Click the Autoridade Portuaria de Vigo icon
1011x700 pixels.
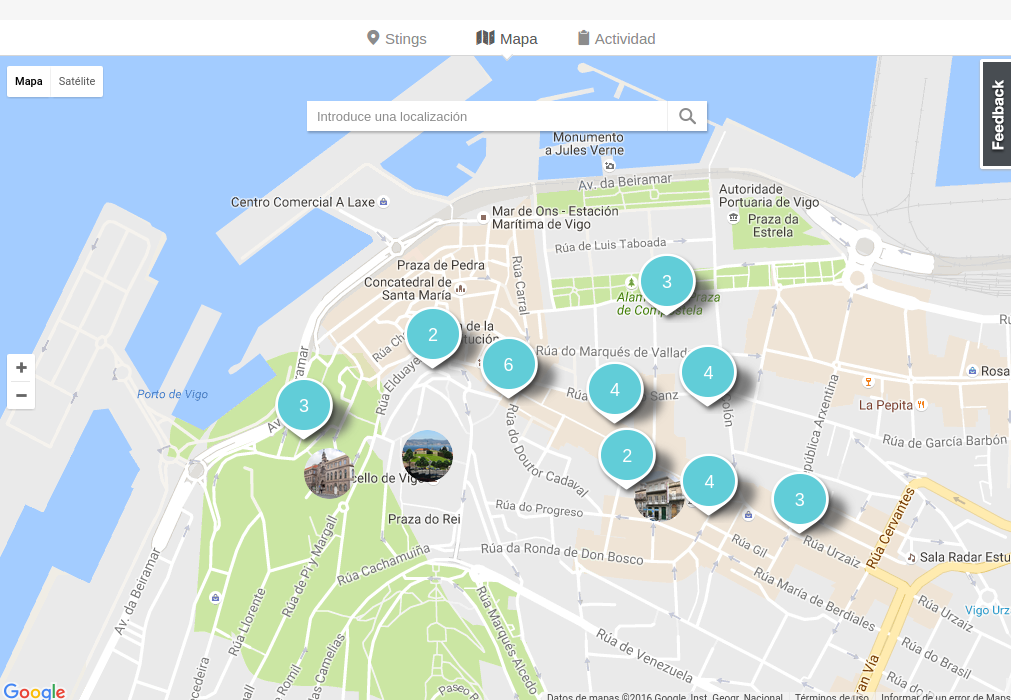point(733,218)
